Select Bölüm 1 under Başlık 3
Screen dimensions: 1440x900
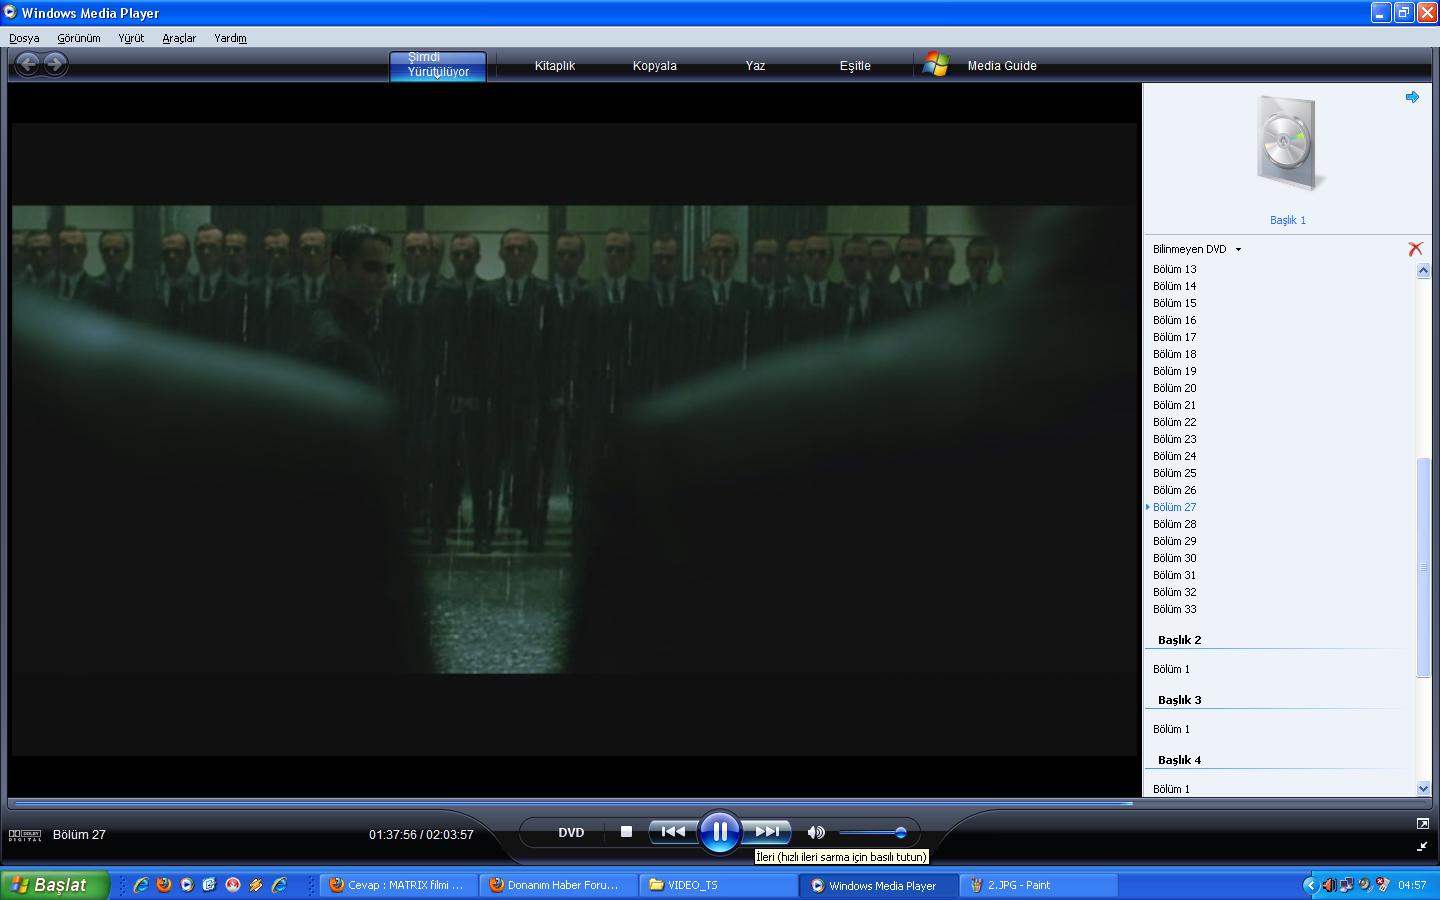point(1172,729)
